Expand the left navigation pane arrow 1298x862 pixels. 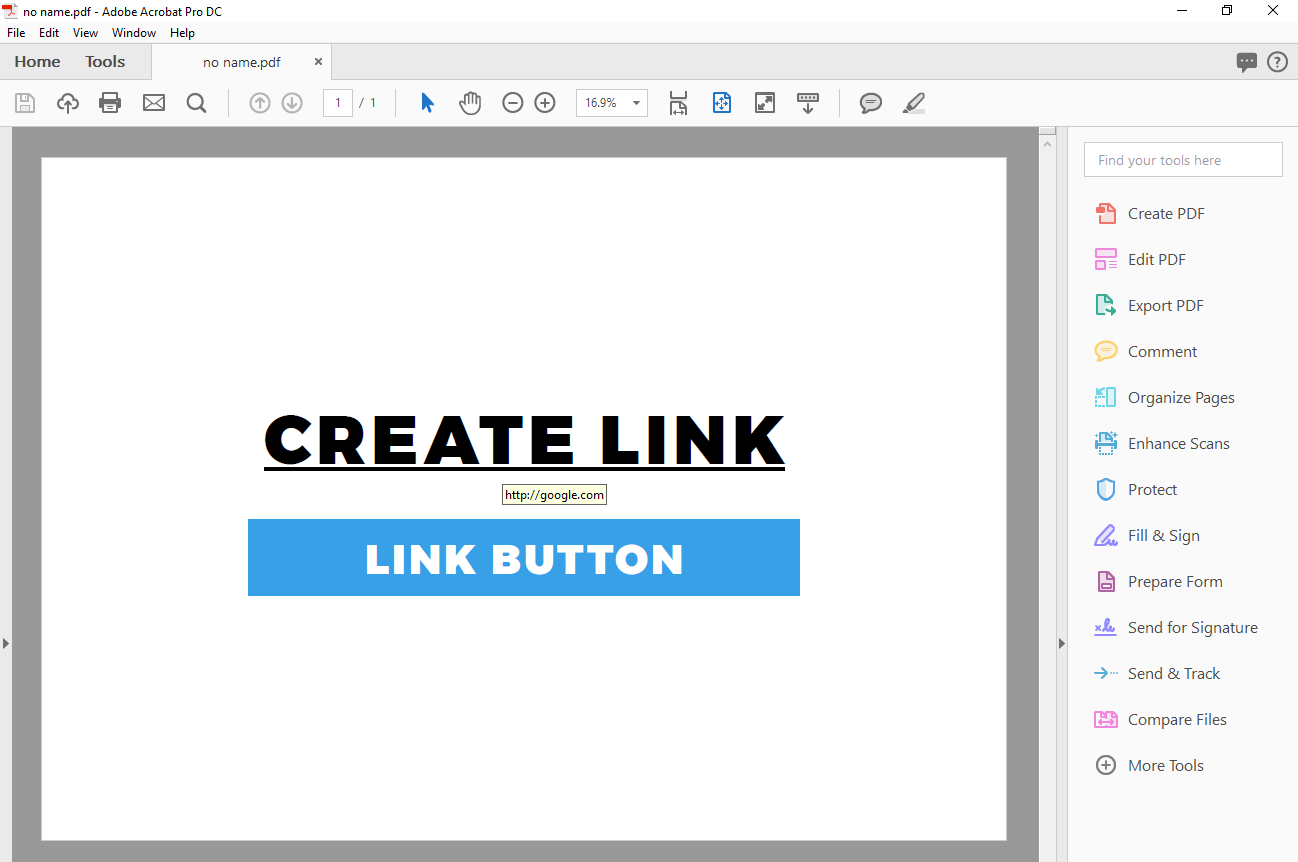[6, 643]
